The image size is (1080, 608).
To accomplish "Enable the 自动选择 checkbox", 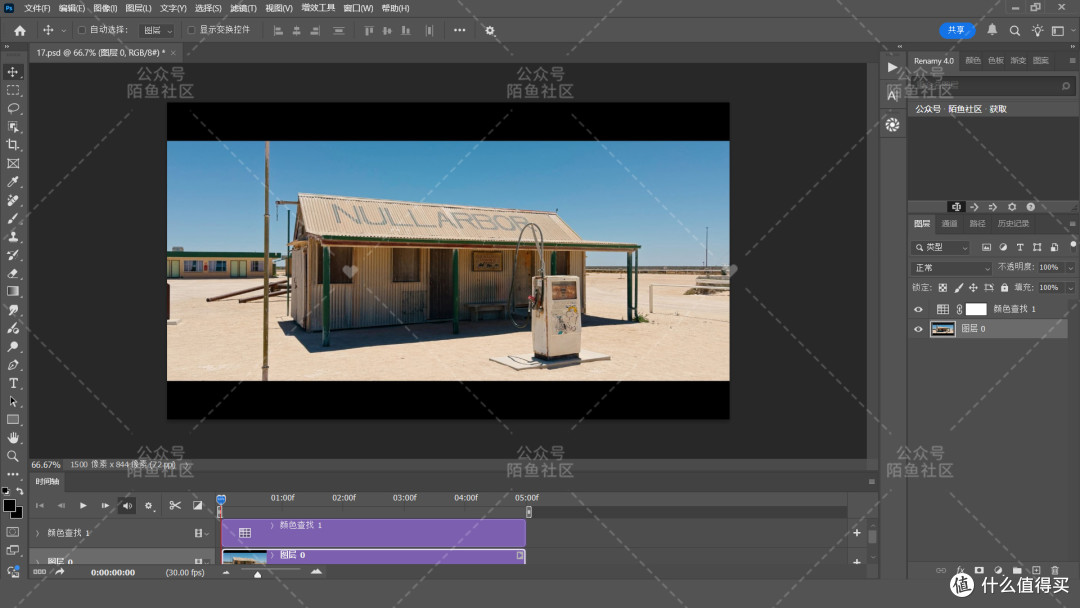I will pyautogui.click(x=82, y=30).
